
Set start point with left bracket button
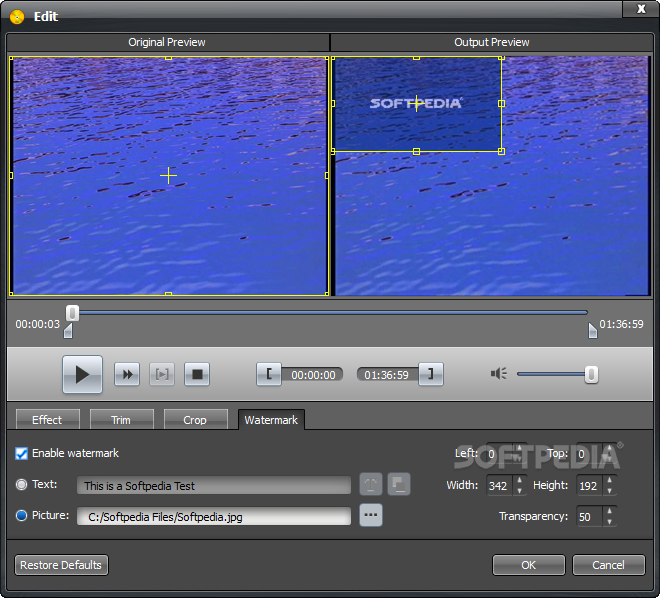pyautogui.click(x=269, y=374)
